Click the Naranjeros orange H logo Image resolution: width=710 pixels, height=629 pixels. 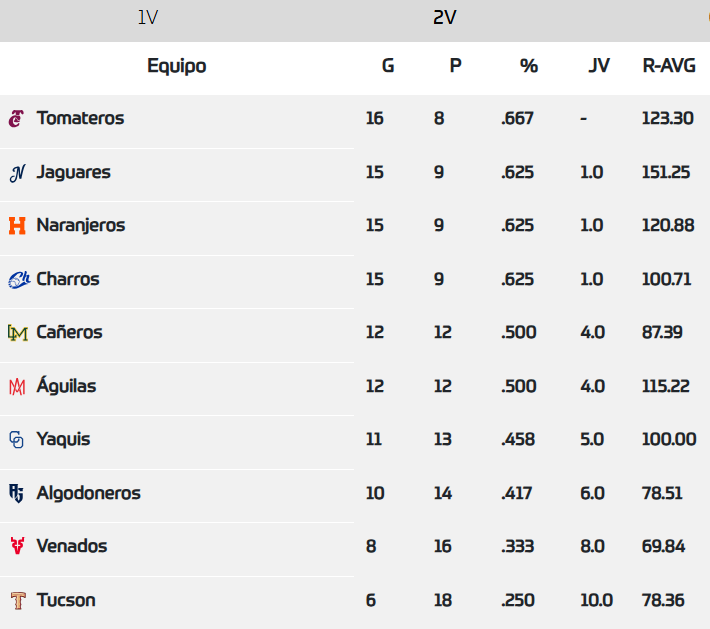[x=16, y=226]
